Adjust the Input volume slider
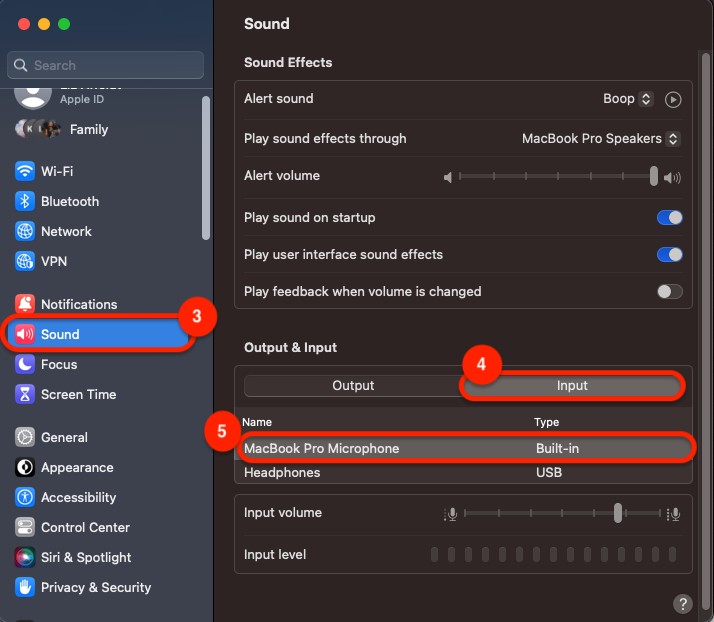Viewport: 714px width, 622px height. coord(618,513)
